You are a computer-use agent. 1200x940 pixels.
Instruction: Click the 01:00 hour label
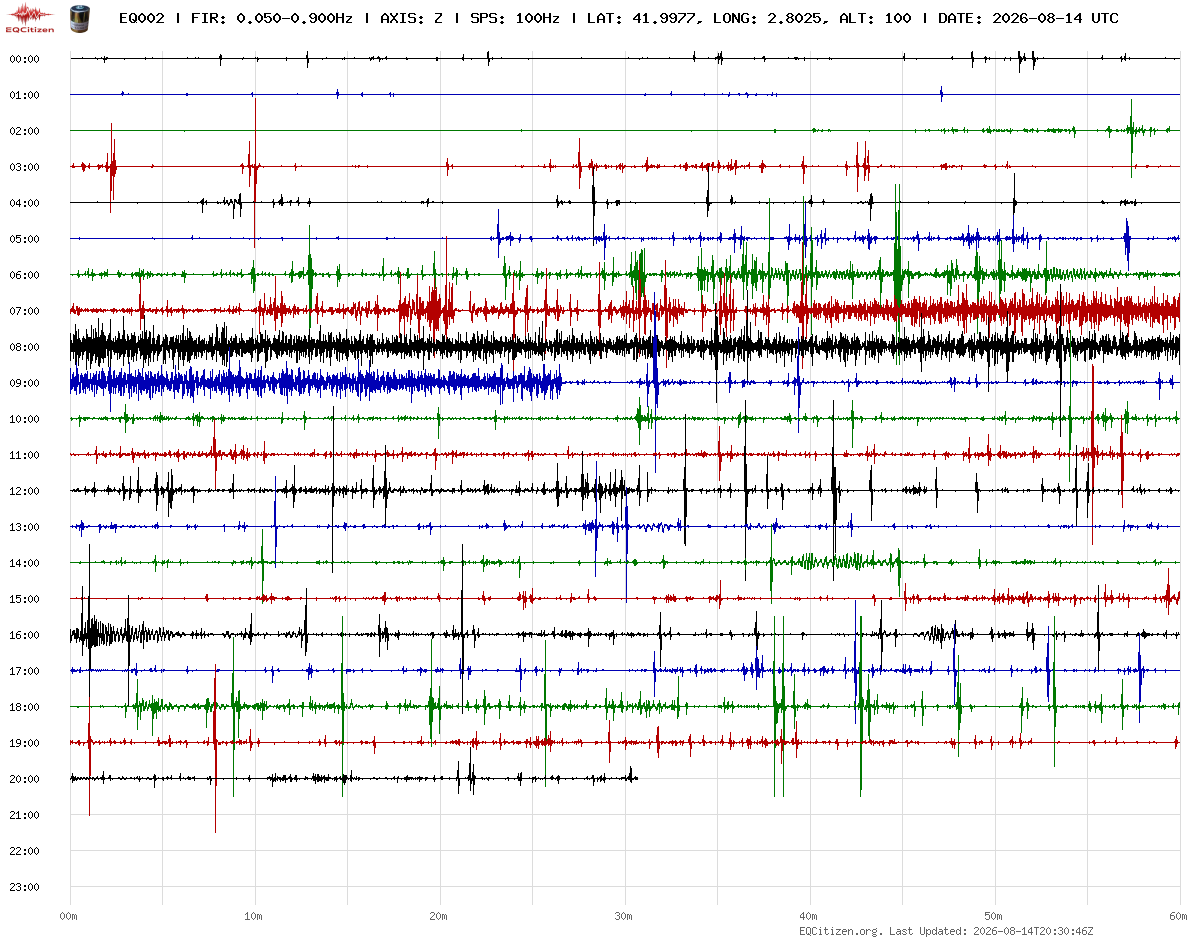(x=24, y=95)
